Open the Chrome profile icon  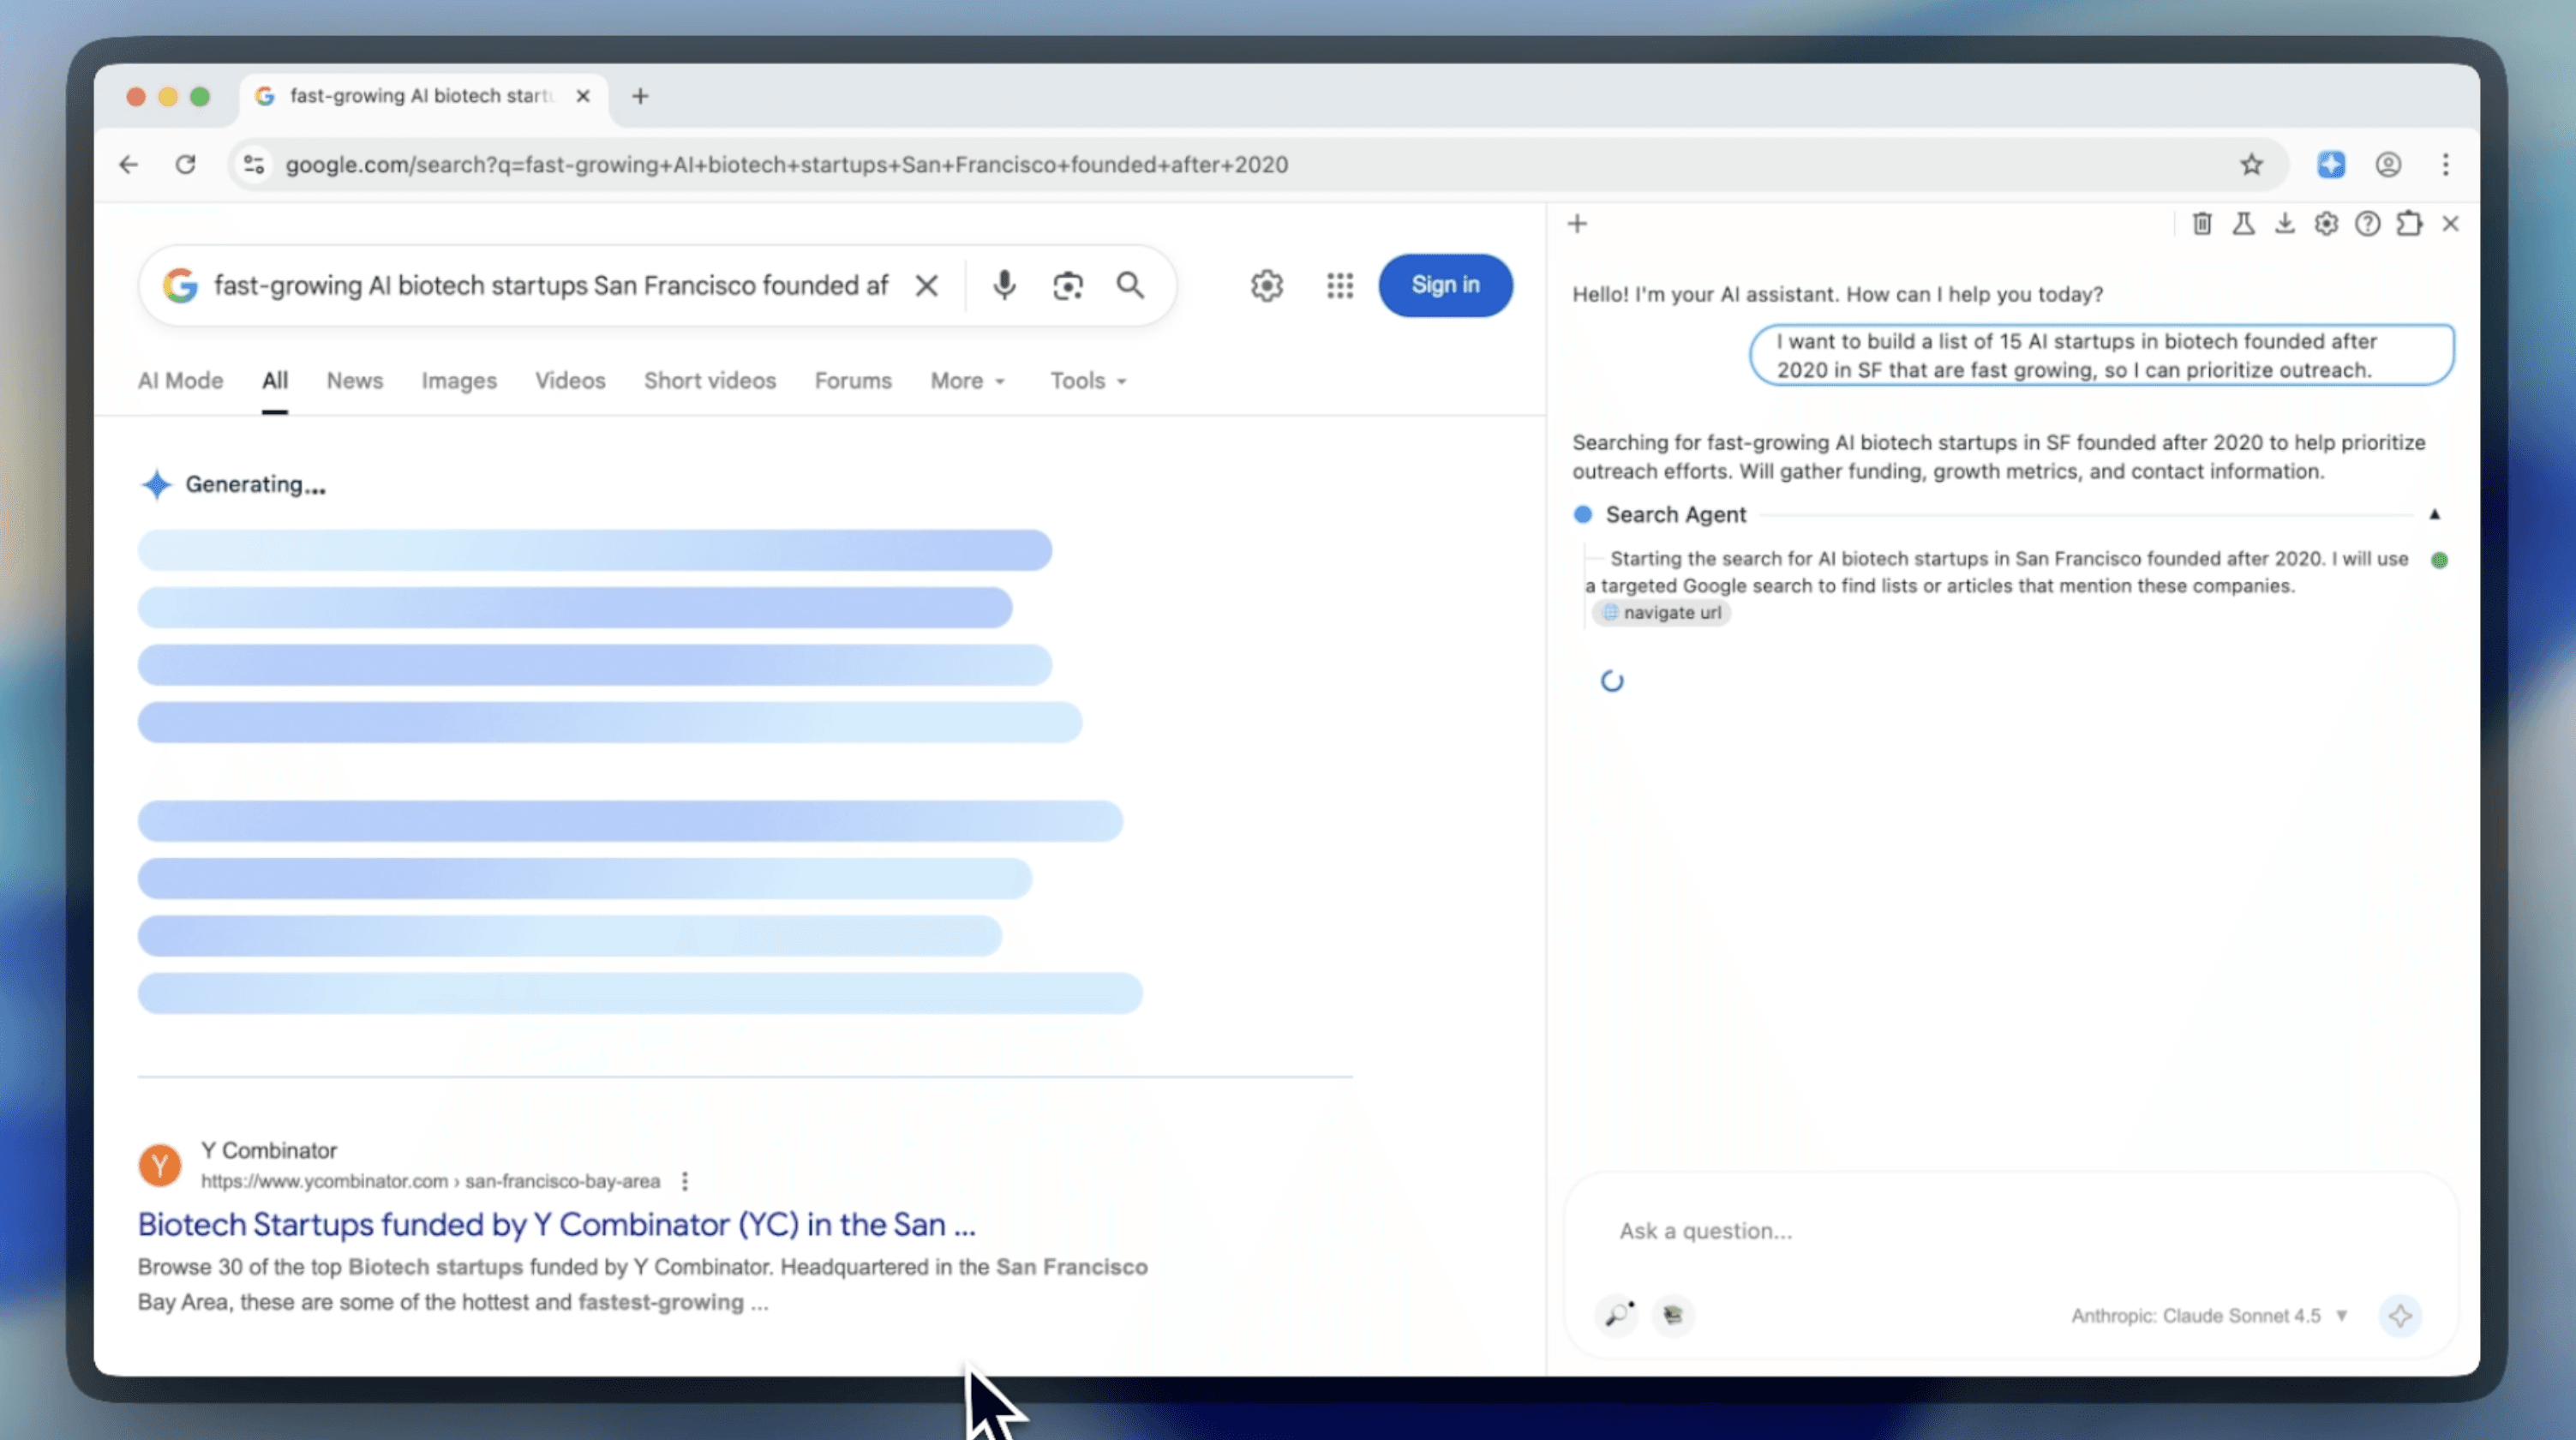click(2388, 164)
